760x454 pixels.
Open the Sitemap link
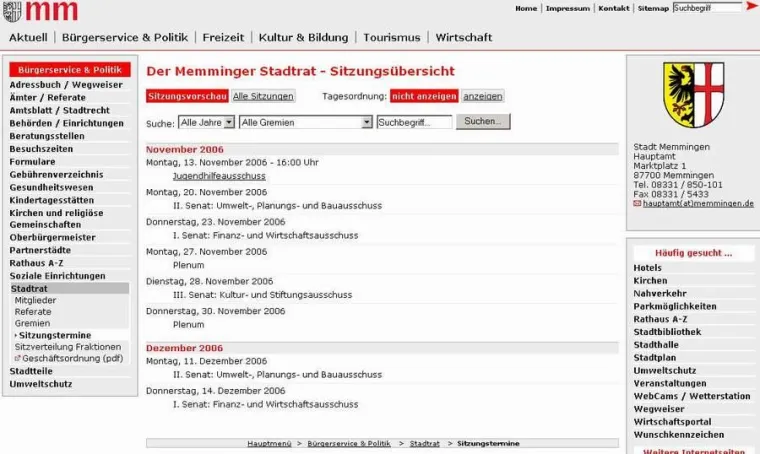(x=653, y=8)
